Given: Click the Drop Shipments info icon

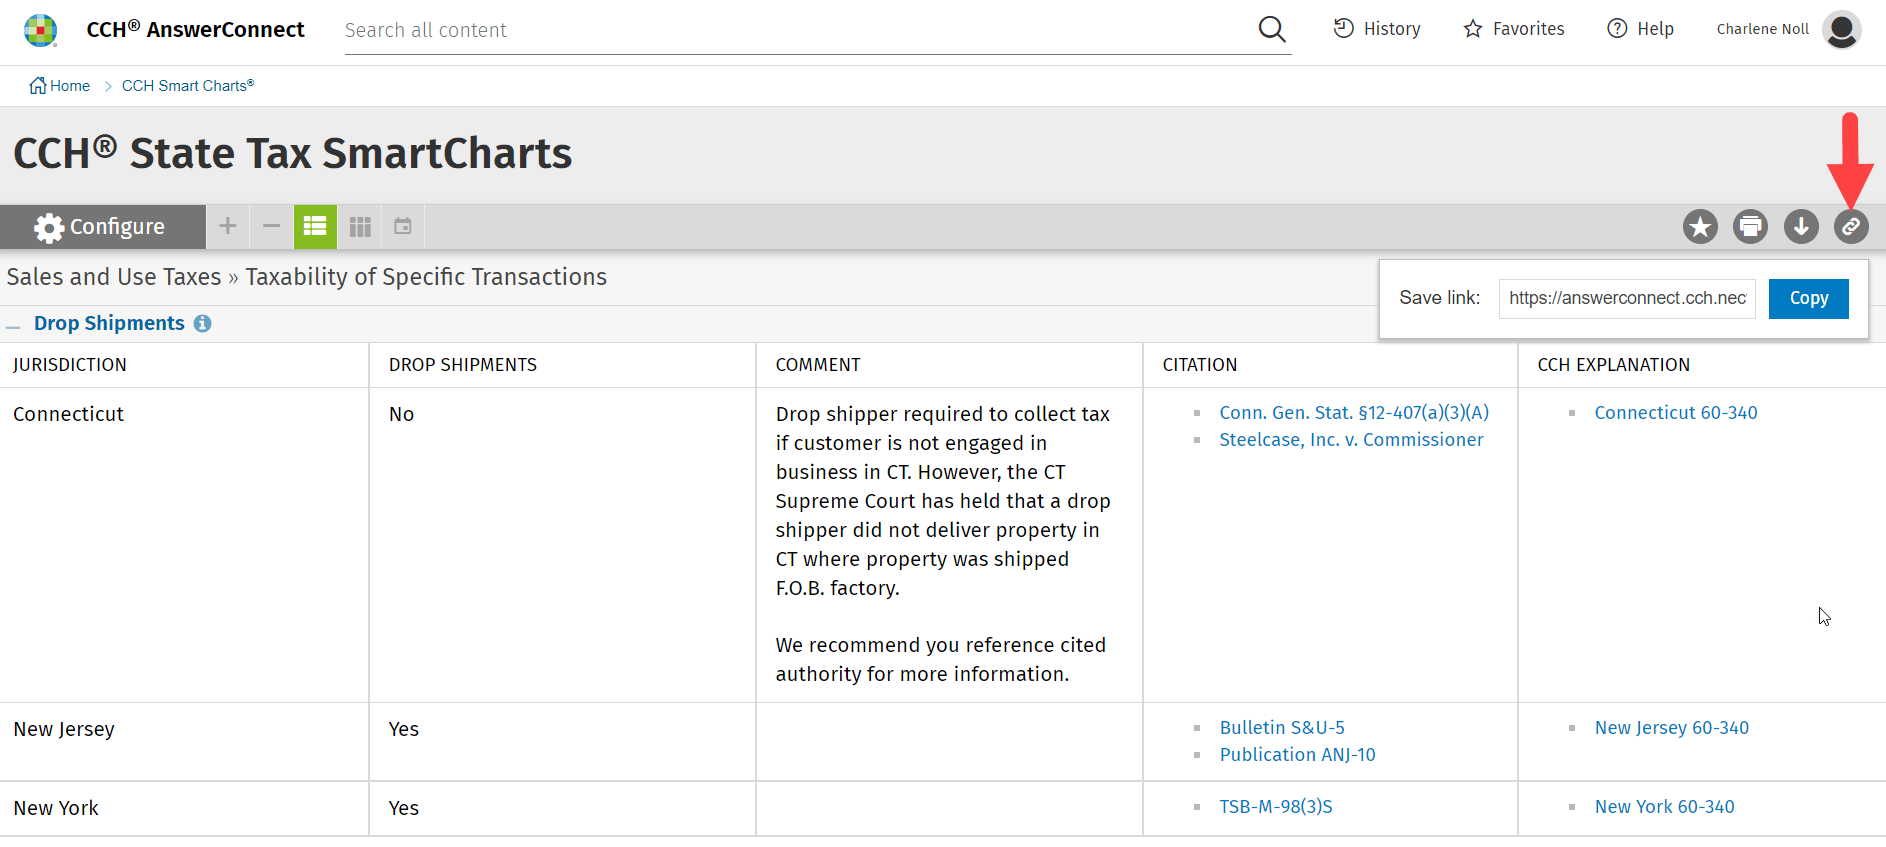Looking at the screenshot, I should 203,323.
